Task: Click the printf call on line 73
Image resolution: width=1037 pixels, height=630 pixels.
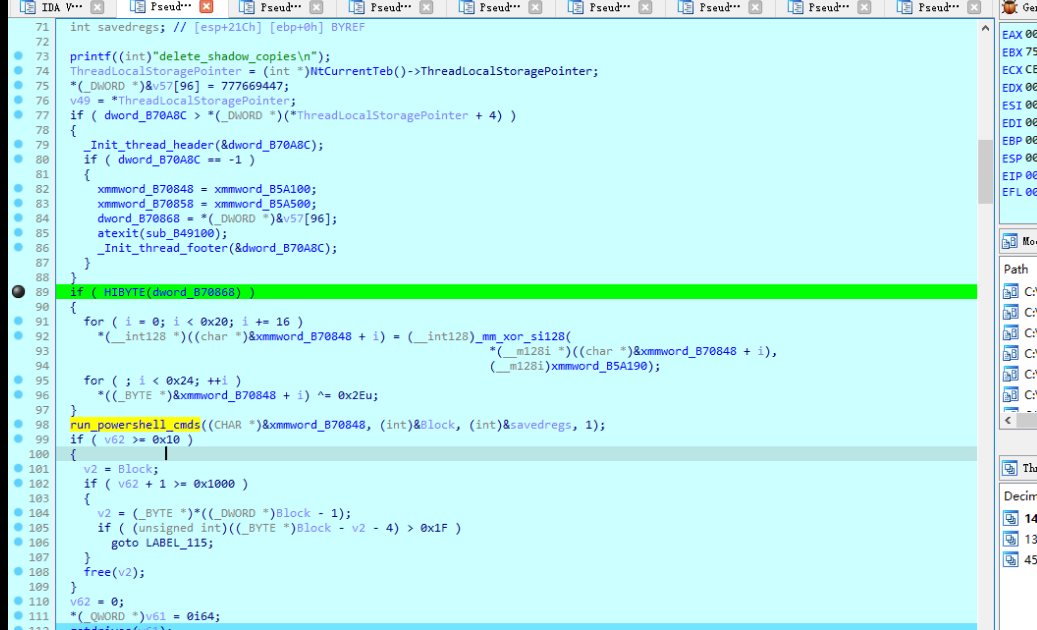Action: [x=90, y=56]
